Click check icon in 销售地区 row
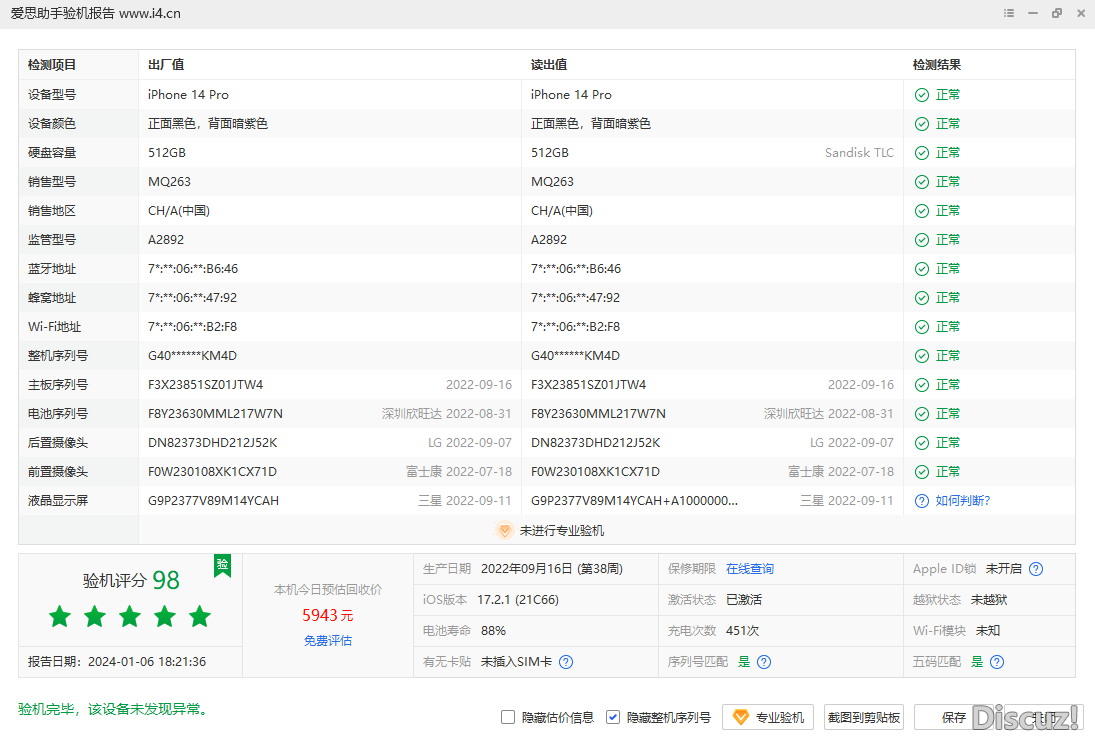1095x742 pixels. tap(922, 211)
